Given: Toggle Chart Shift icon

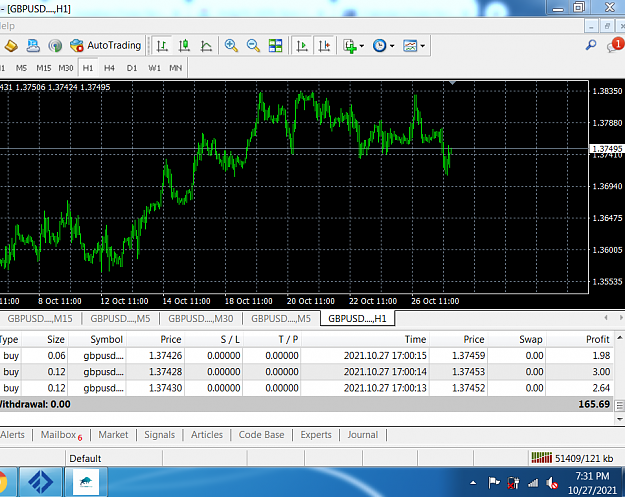Looking at the screenshot, I should [324, 46].
